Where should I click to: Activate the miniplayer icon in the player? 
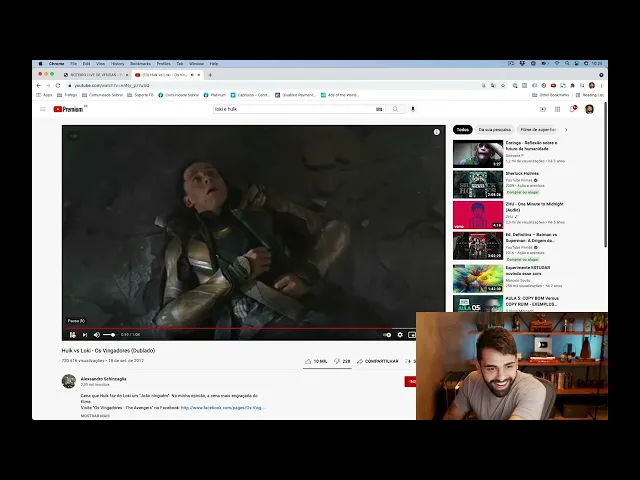412,335
